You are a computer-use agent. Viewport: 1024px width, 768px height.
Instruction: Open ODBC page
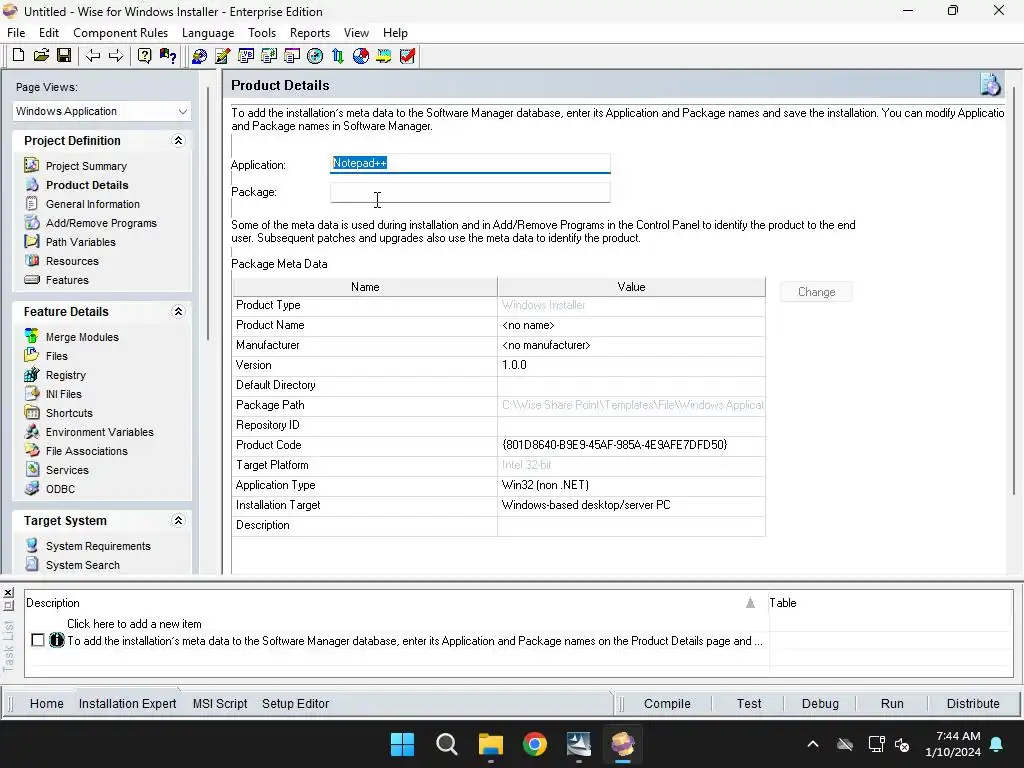[60, 488]
